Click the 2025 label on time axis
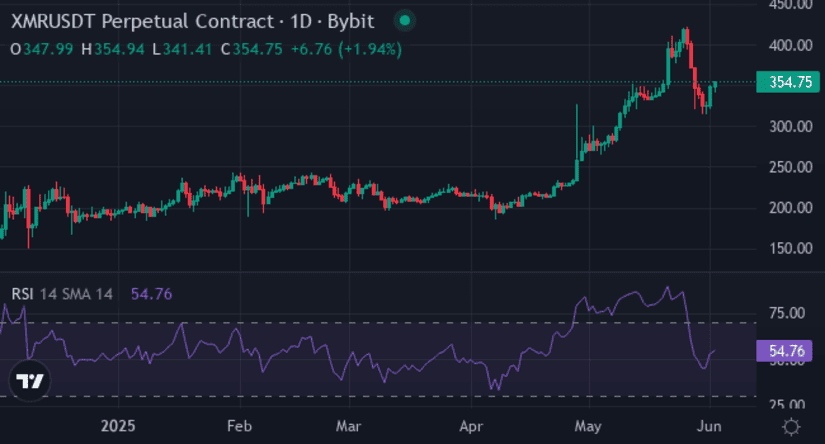Image resolution: width=825 pixels, height=444 pixels. 118,426
